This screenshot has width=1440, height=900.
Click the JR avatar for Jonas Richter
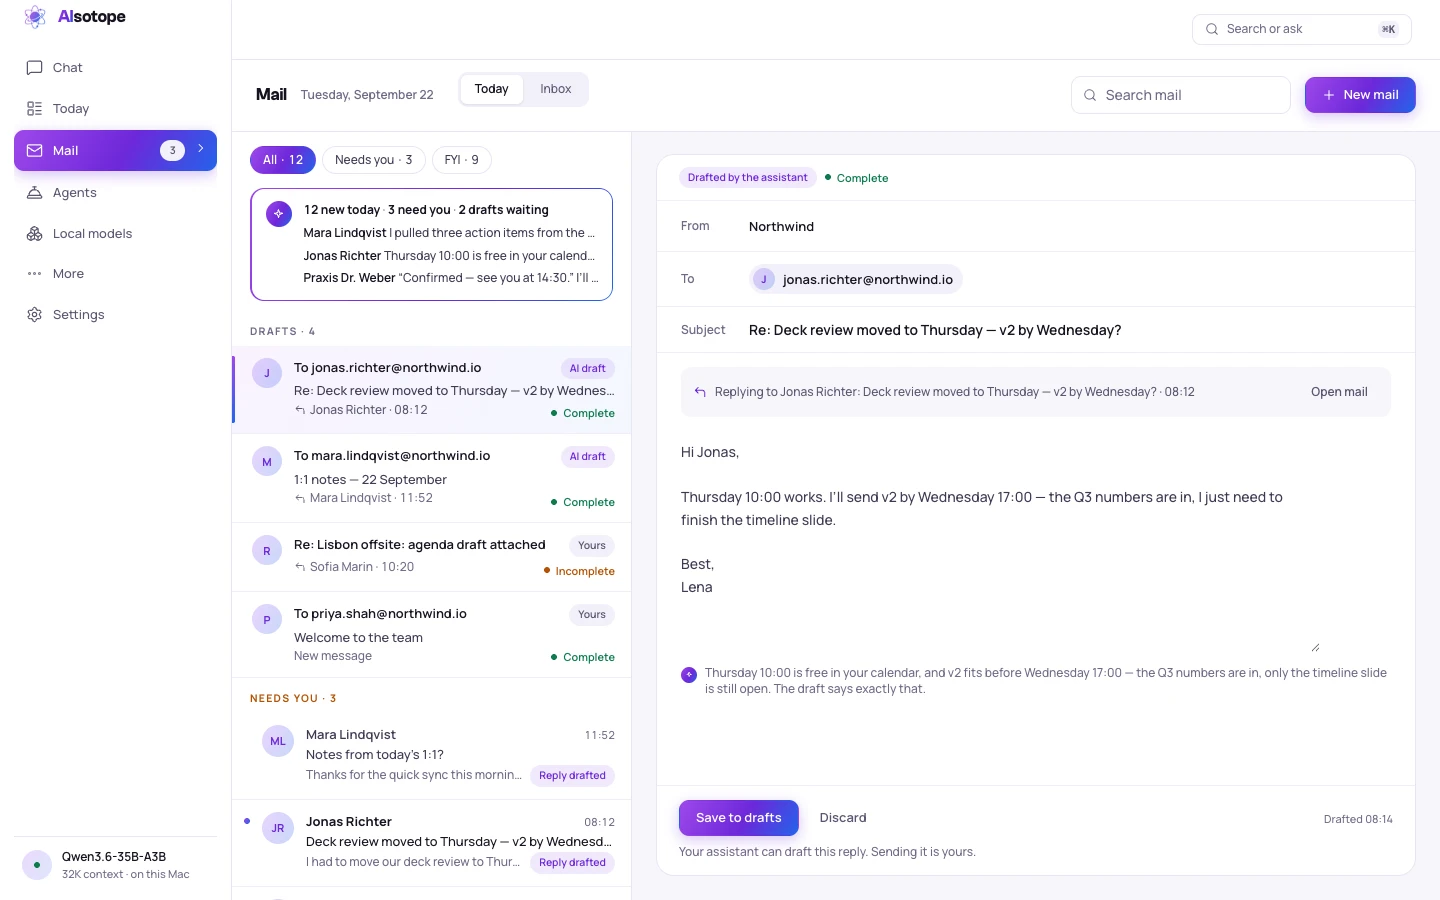(x=278, y=828)
